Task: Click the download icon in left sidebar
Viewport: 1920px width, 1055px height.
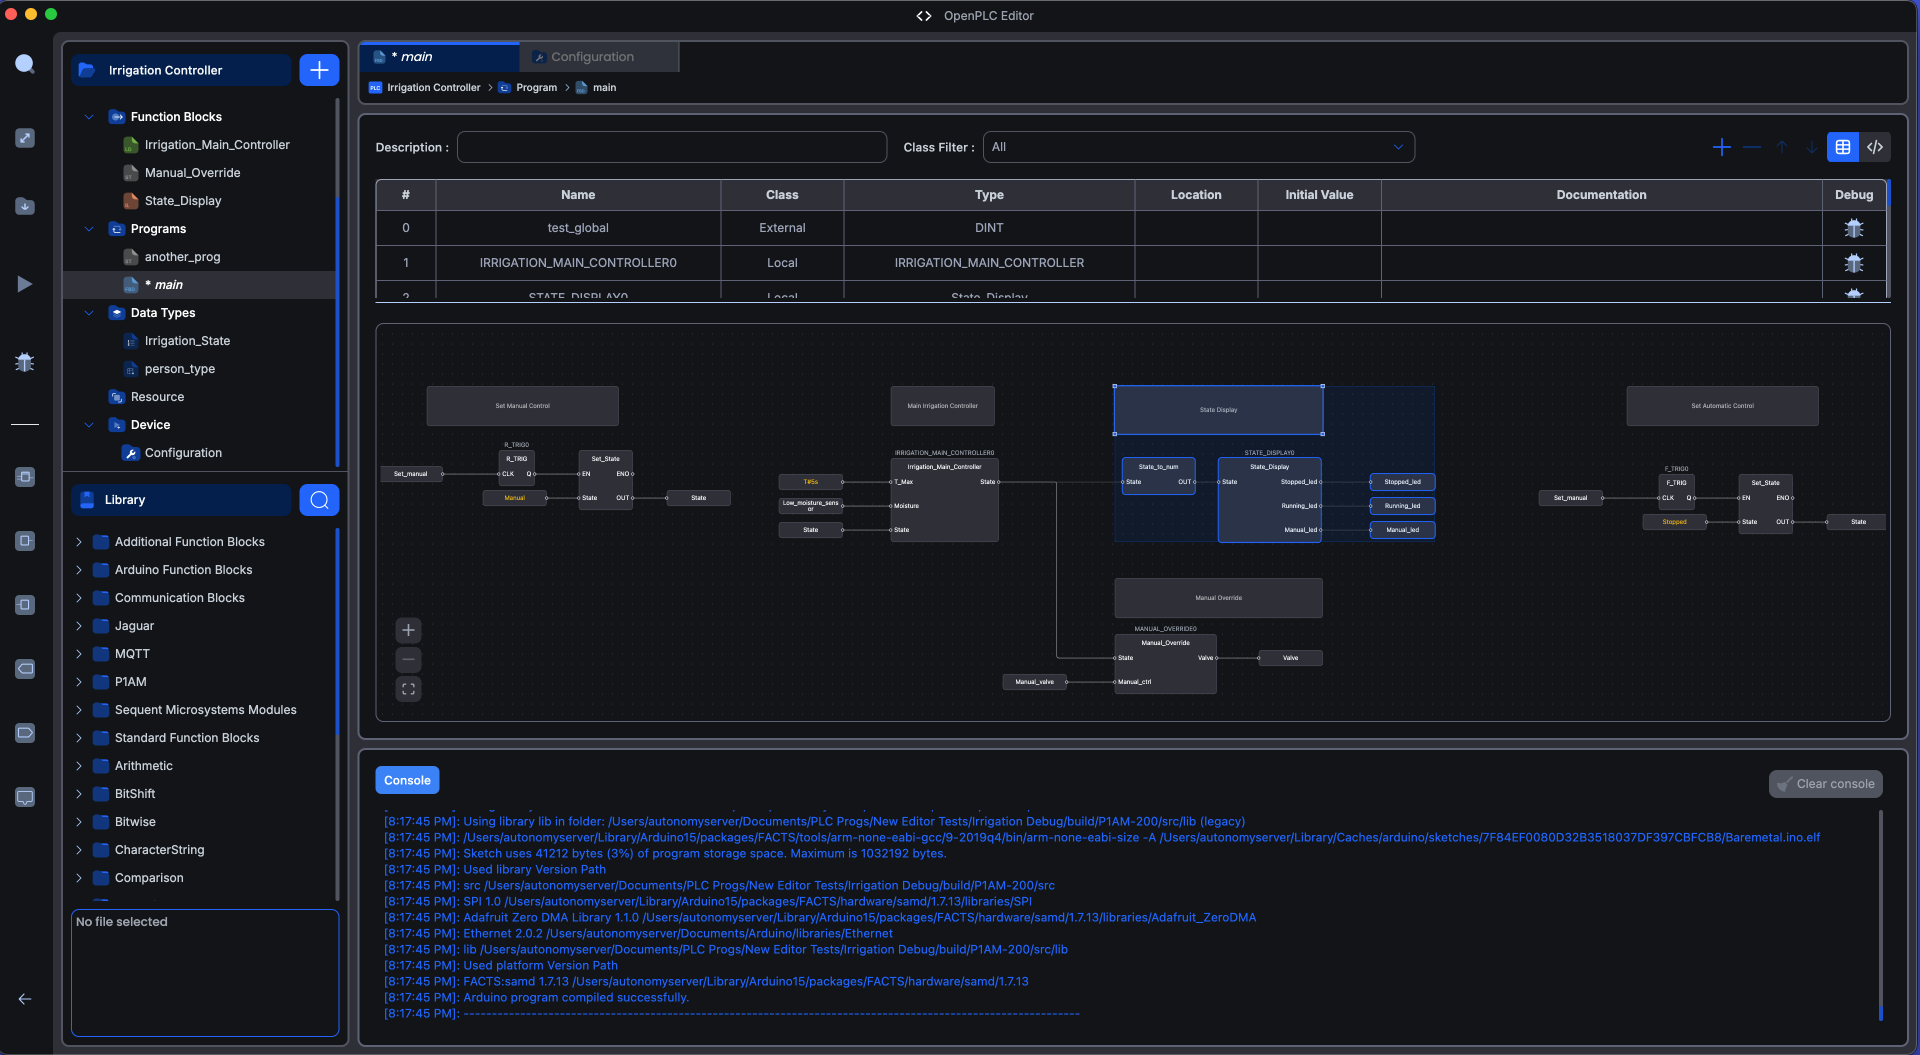Action: [25, 206]
